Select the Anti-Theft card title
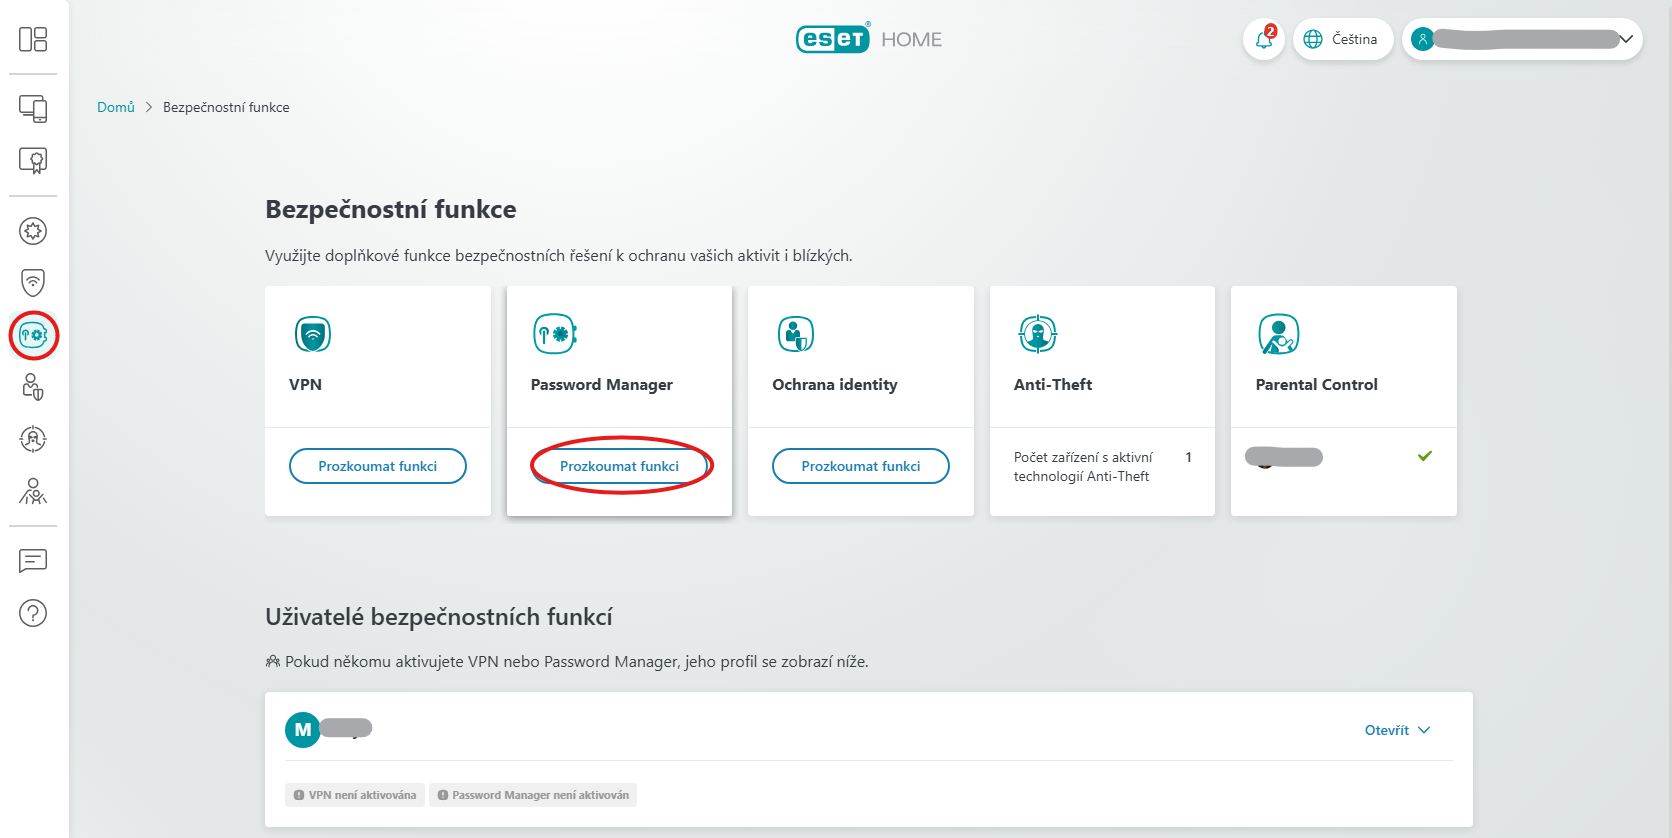The width and height of the screenshot is (1672, 838). pyautogui.click(x=1053, y=384)
